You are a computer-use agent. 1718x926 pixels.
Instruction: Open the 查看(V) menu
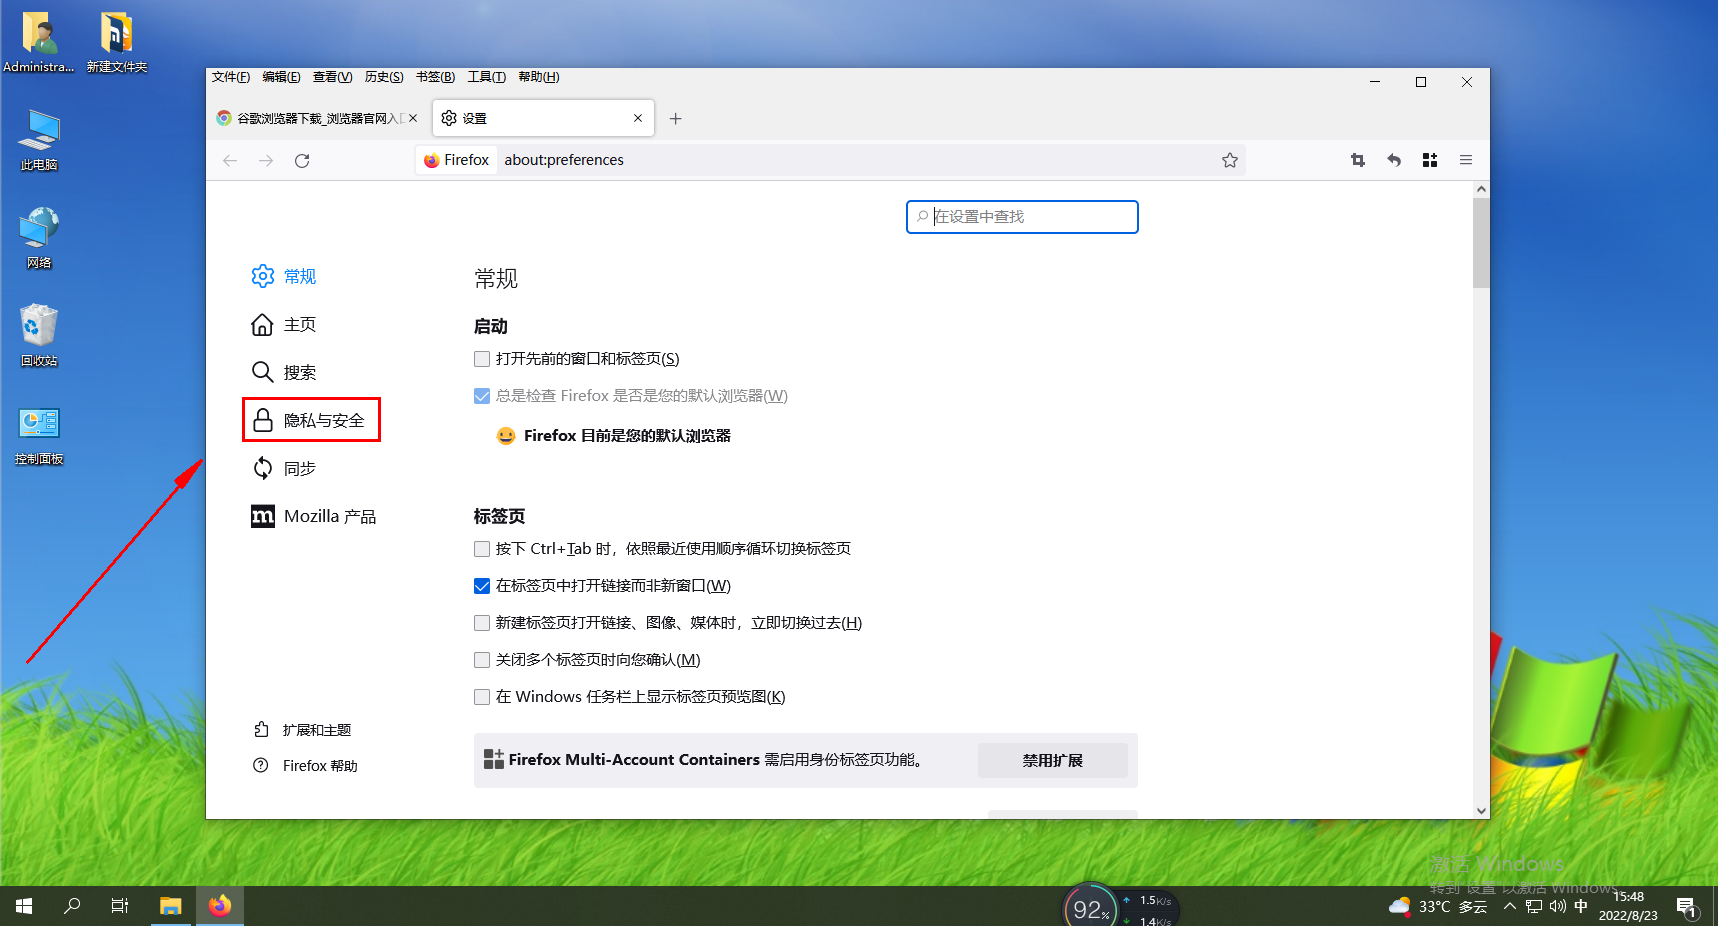click(x=332, y=77)
